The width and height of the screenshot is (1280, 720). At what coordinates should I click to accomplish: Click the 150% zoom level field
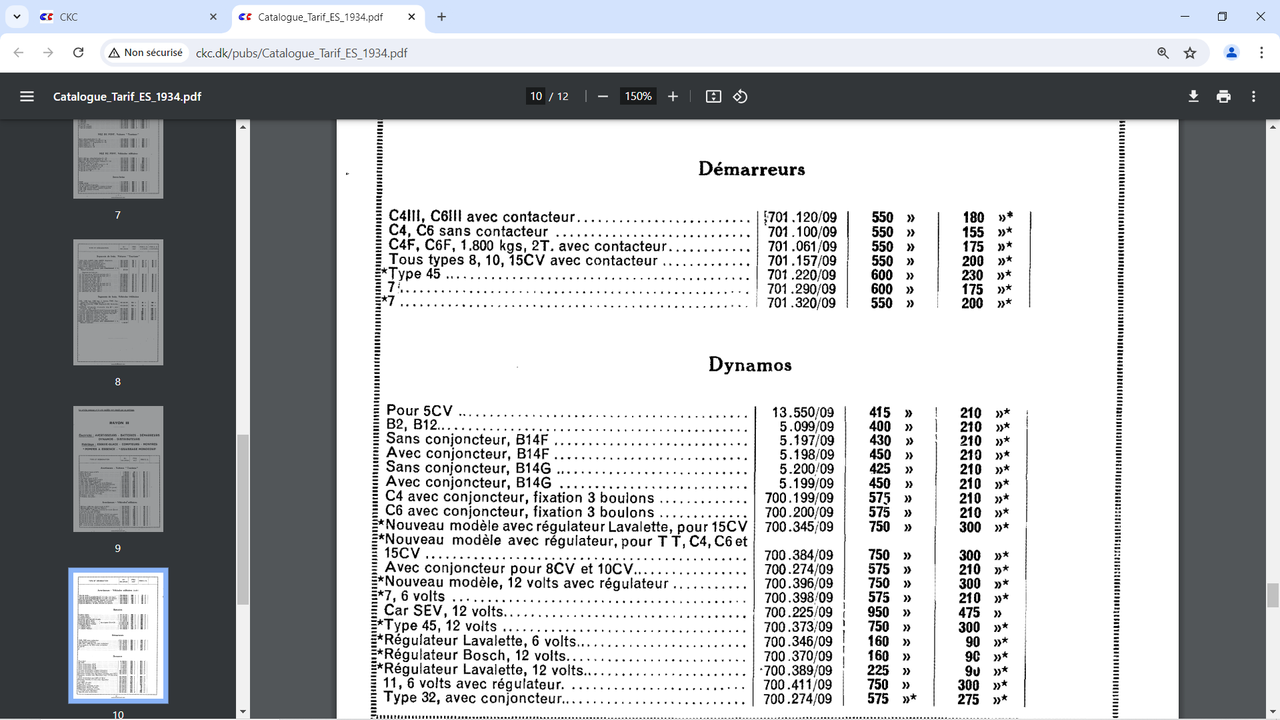[x=638, y=96]
